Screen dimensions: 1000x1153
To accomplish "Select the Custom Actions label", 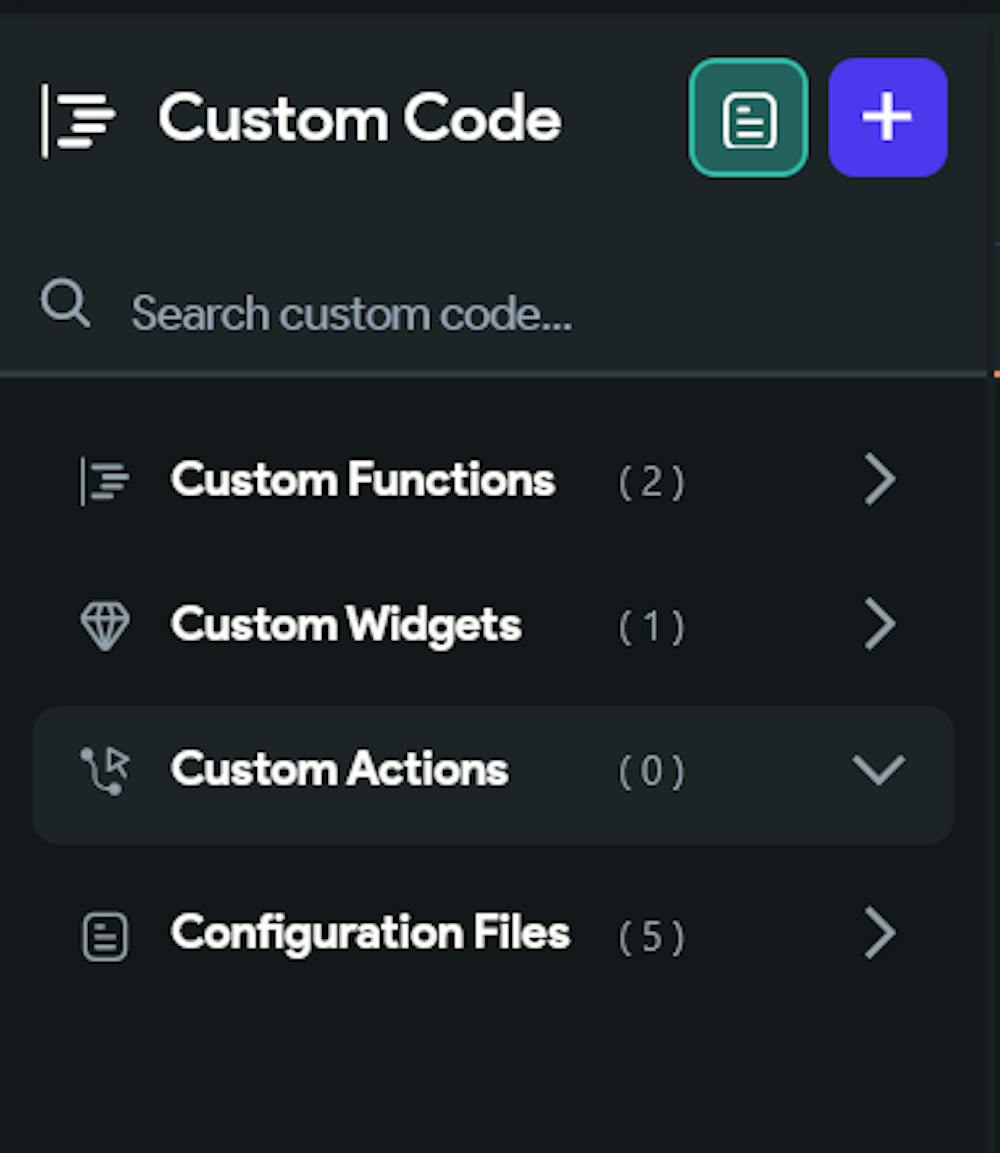I will pos(339,769).
